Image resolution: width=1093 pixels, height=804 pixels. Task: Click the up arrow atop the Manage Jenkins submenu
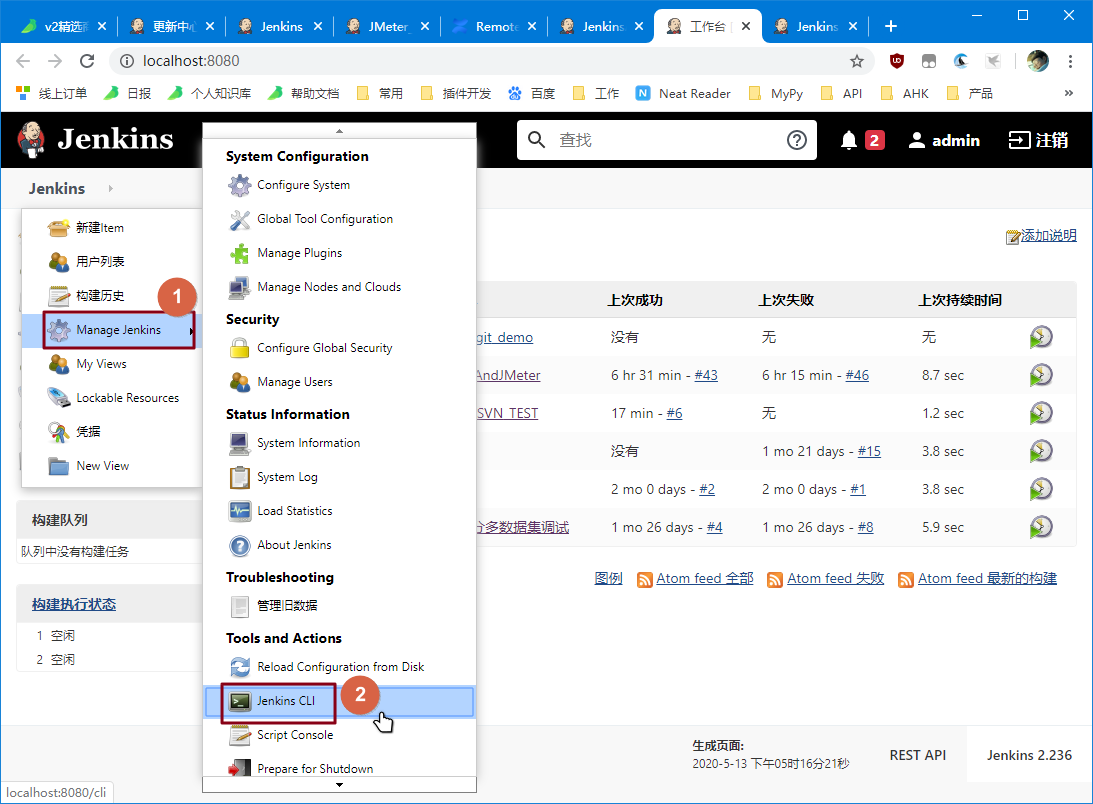point(339,131)
